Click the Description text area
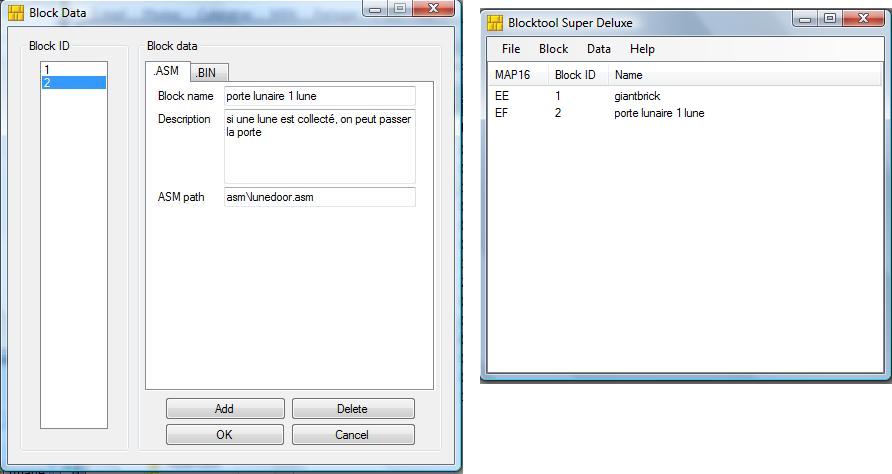 point(320,146)
